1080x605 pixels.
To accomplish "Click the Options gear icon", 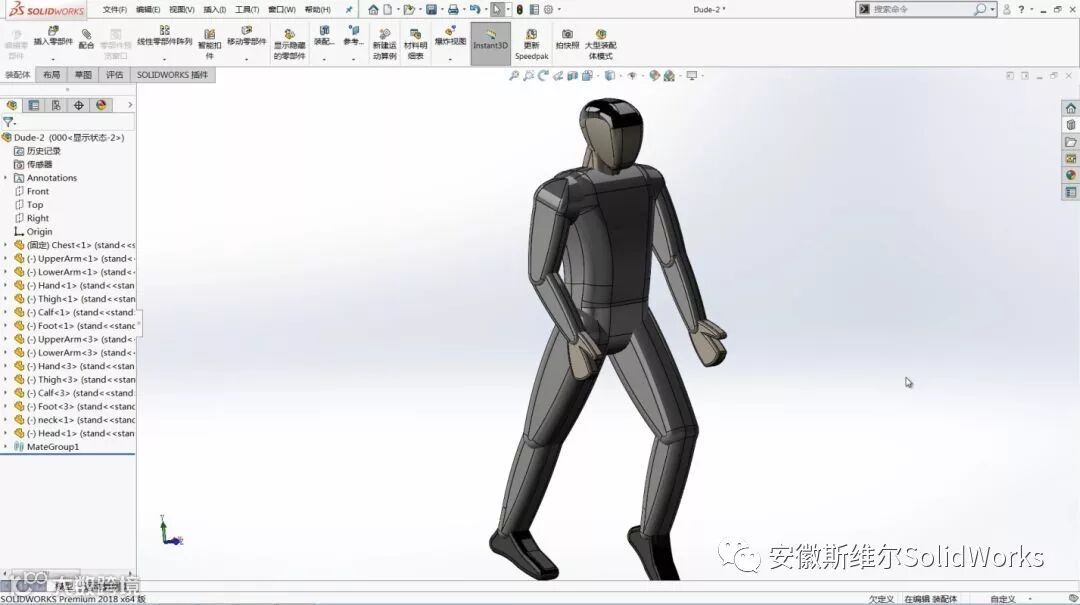I will pos(548,10).
